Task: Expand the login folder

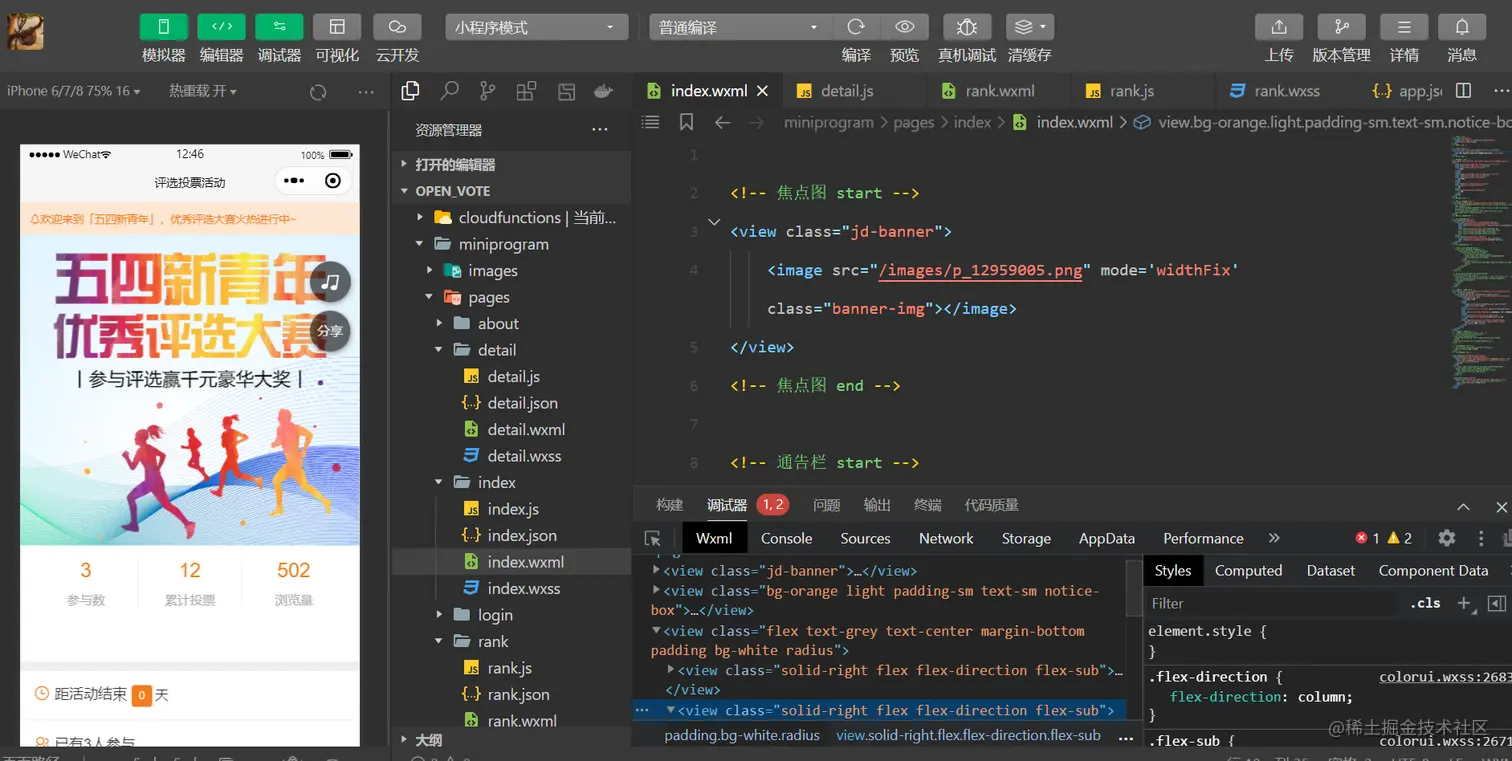Action: [x=495, y=615]
